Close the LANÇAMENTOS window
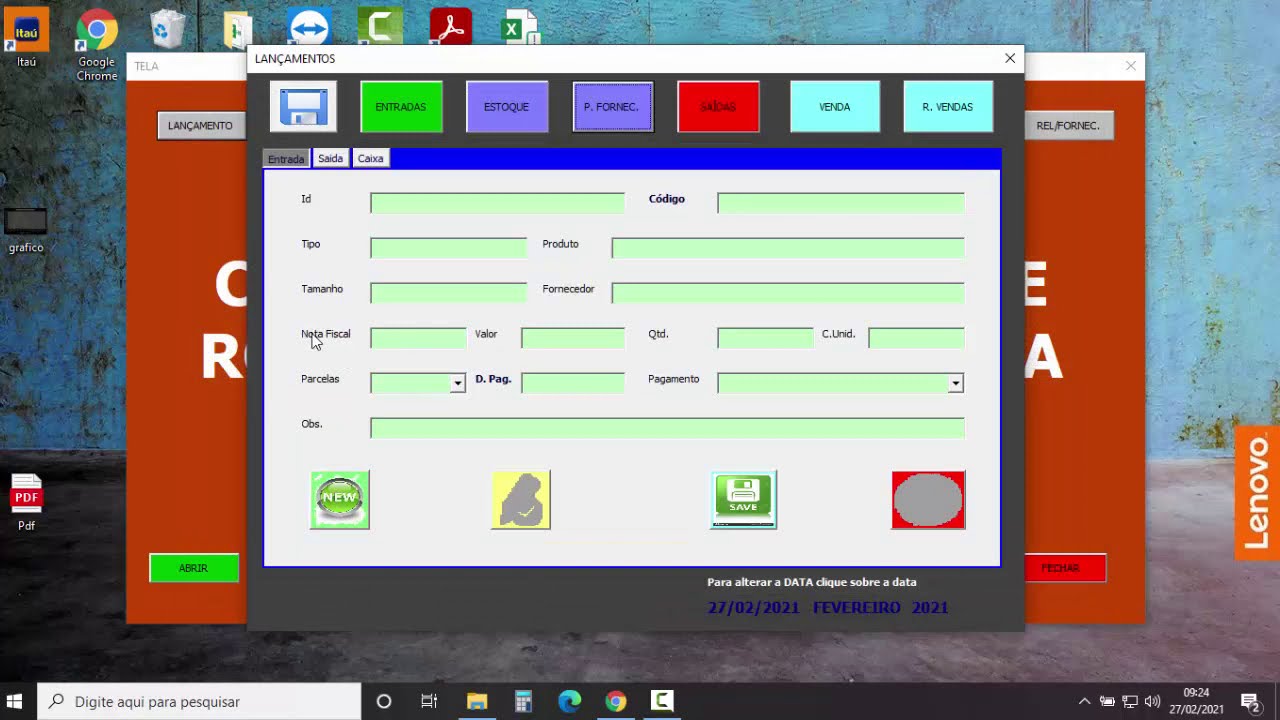Image resolution: width=1280 pixels, height=720 pixels. [1010, 58]
